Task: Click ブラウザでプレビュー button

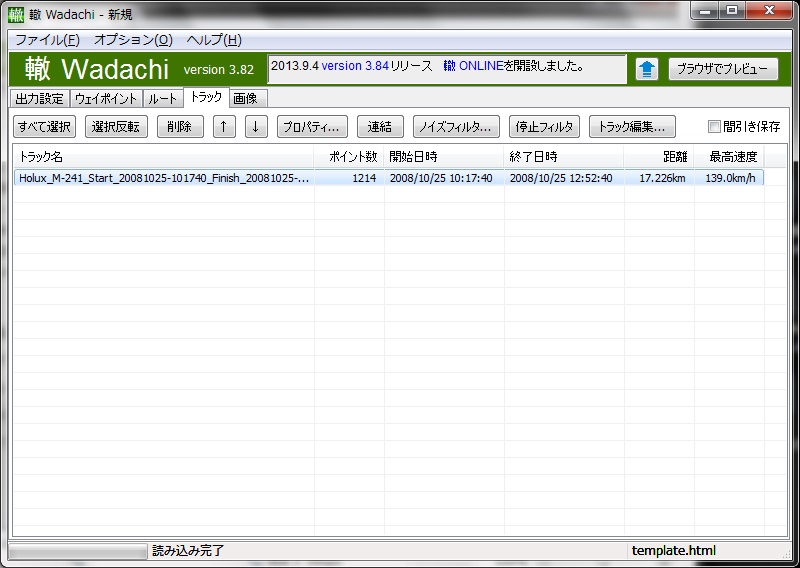Action: pyautogui.click(x=723, y=69)
